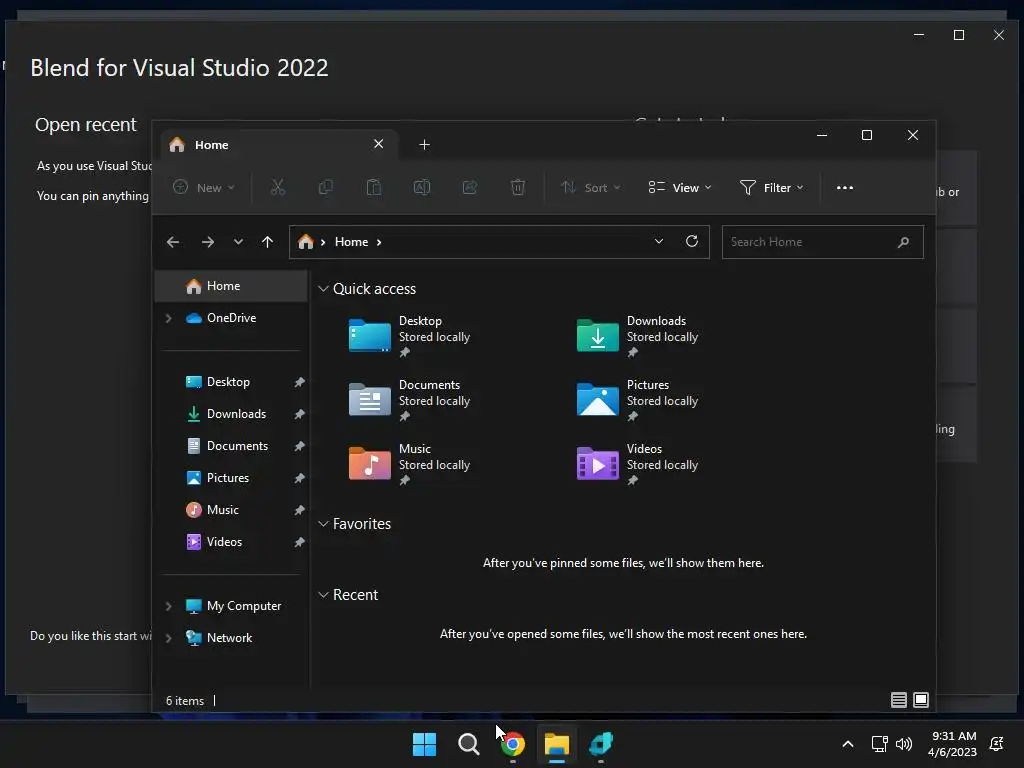
Task: Open taskbar Search
Action: [468, 744]
